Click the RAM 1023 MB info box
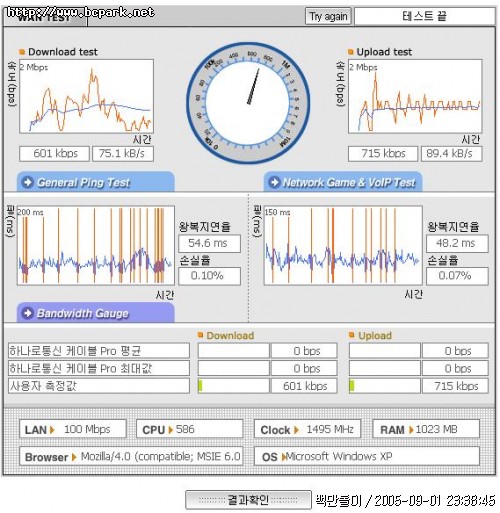 pos(426,429)
